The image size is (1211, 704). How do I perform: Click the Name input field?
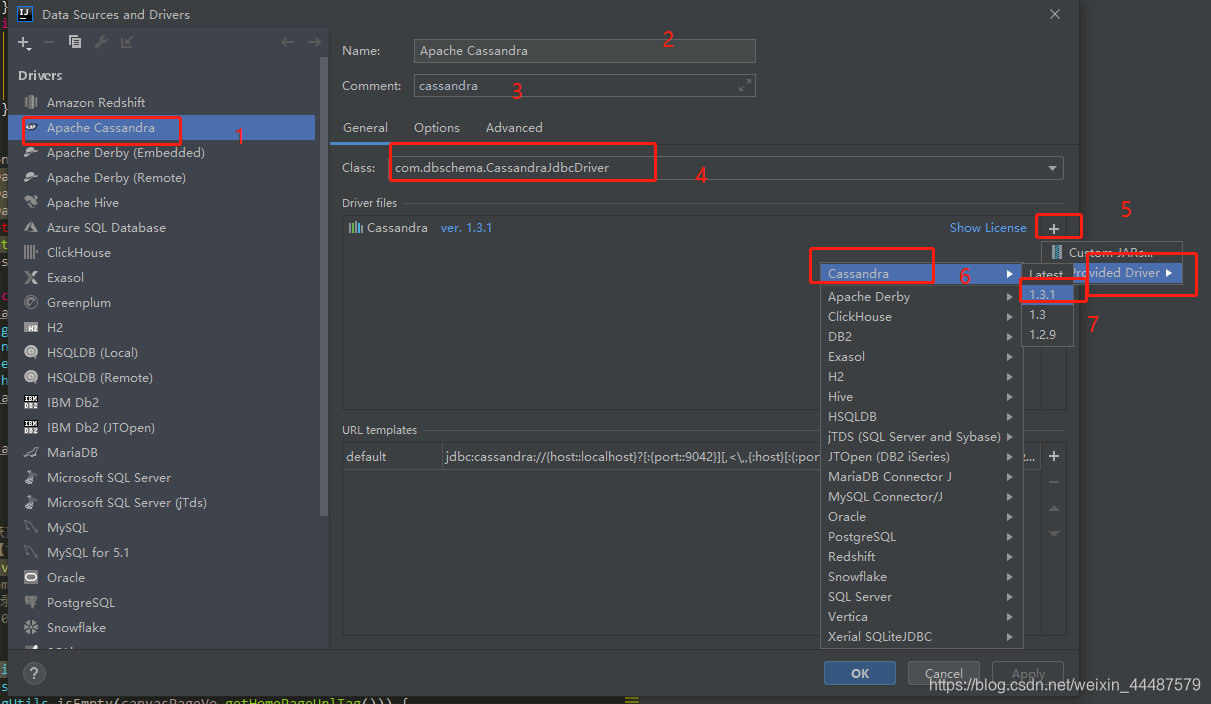[584, 51]
